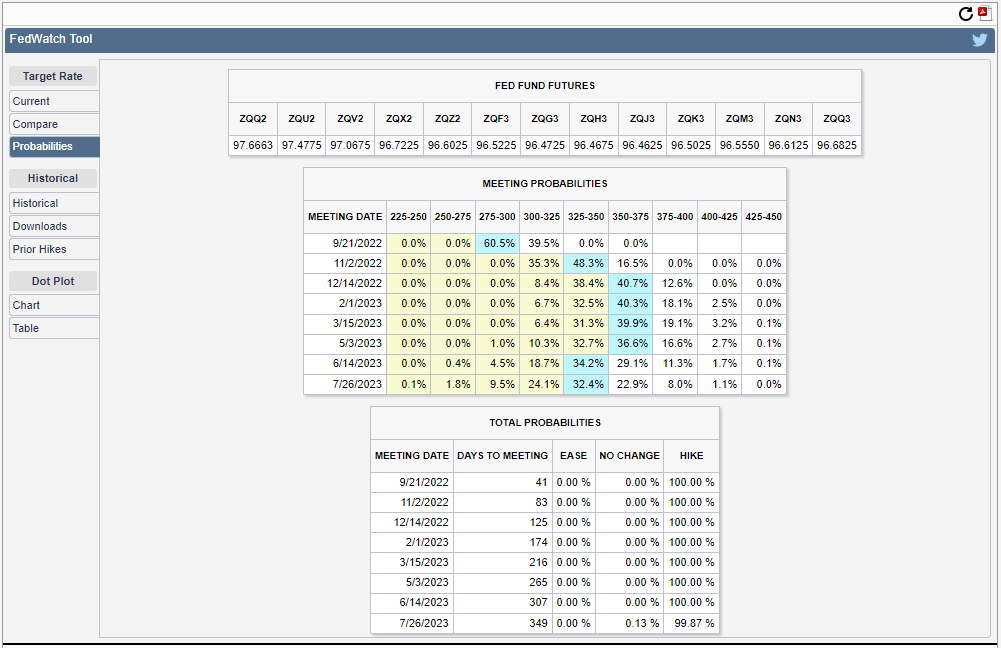Screen dimensions: 1001x648
Task: Click the highlighted 34.2% probability cell
Action: [x=586, y=363]
